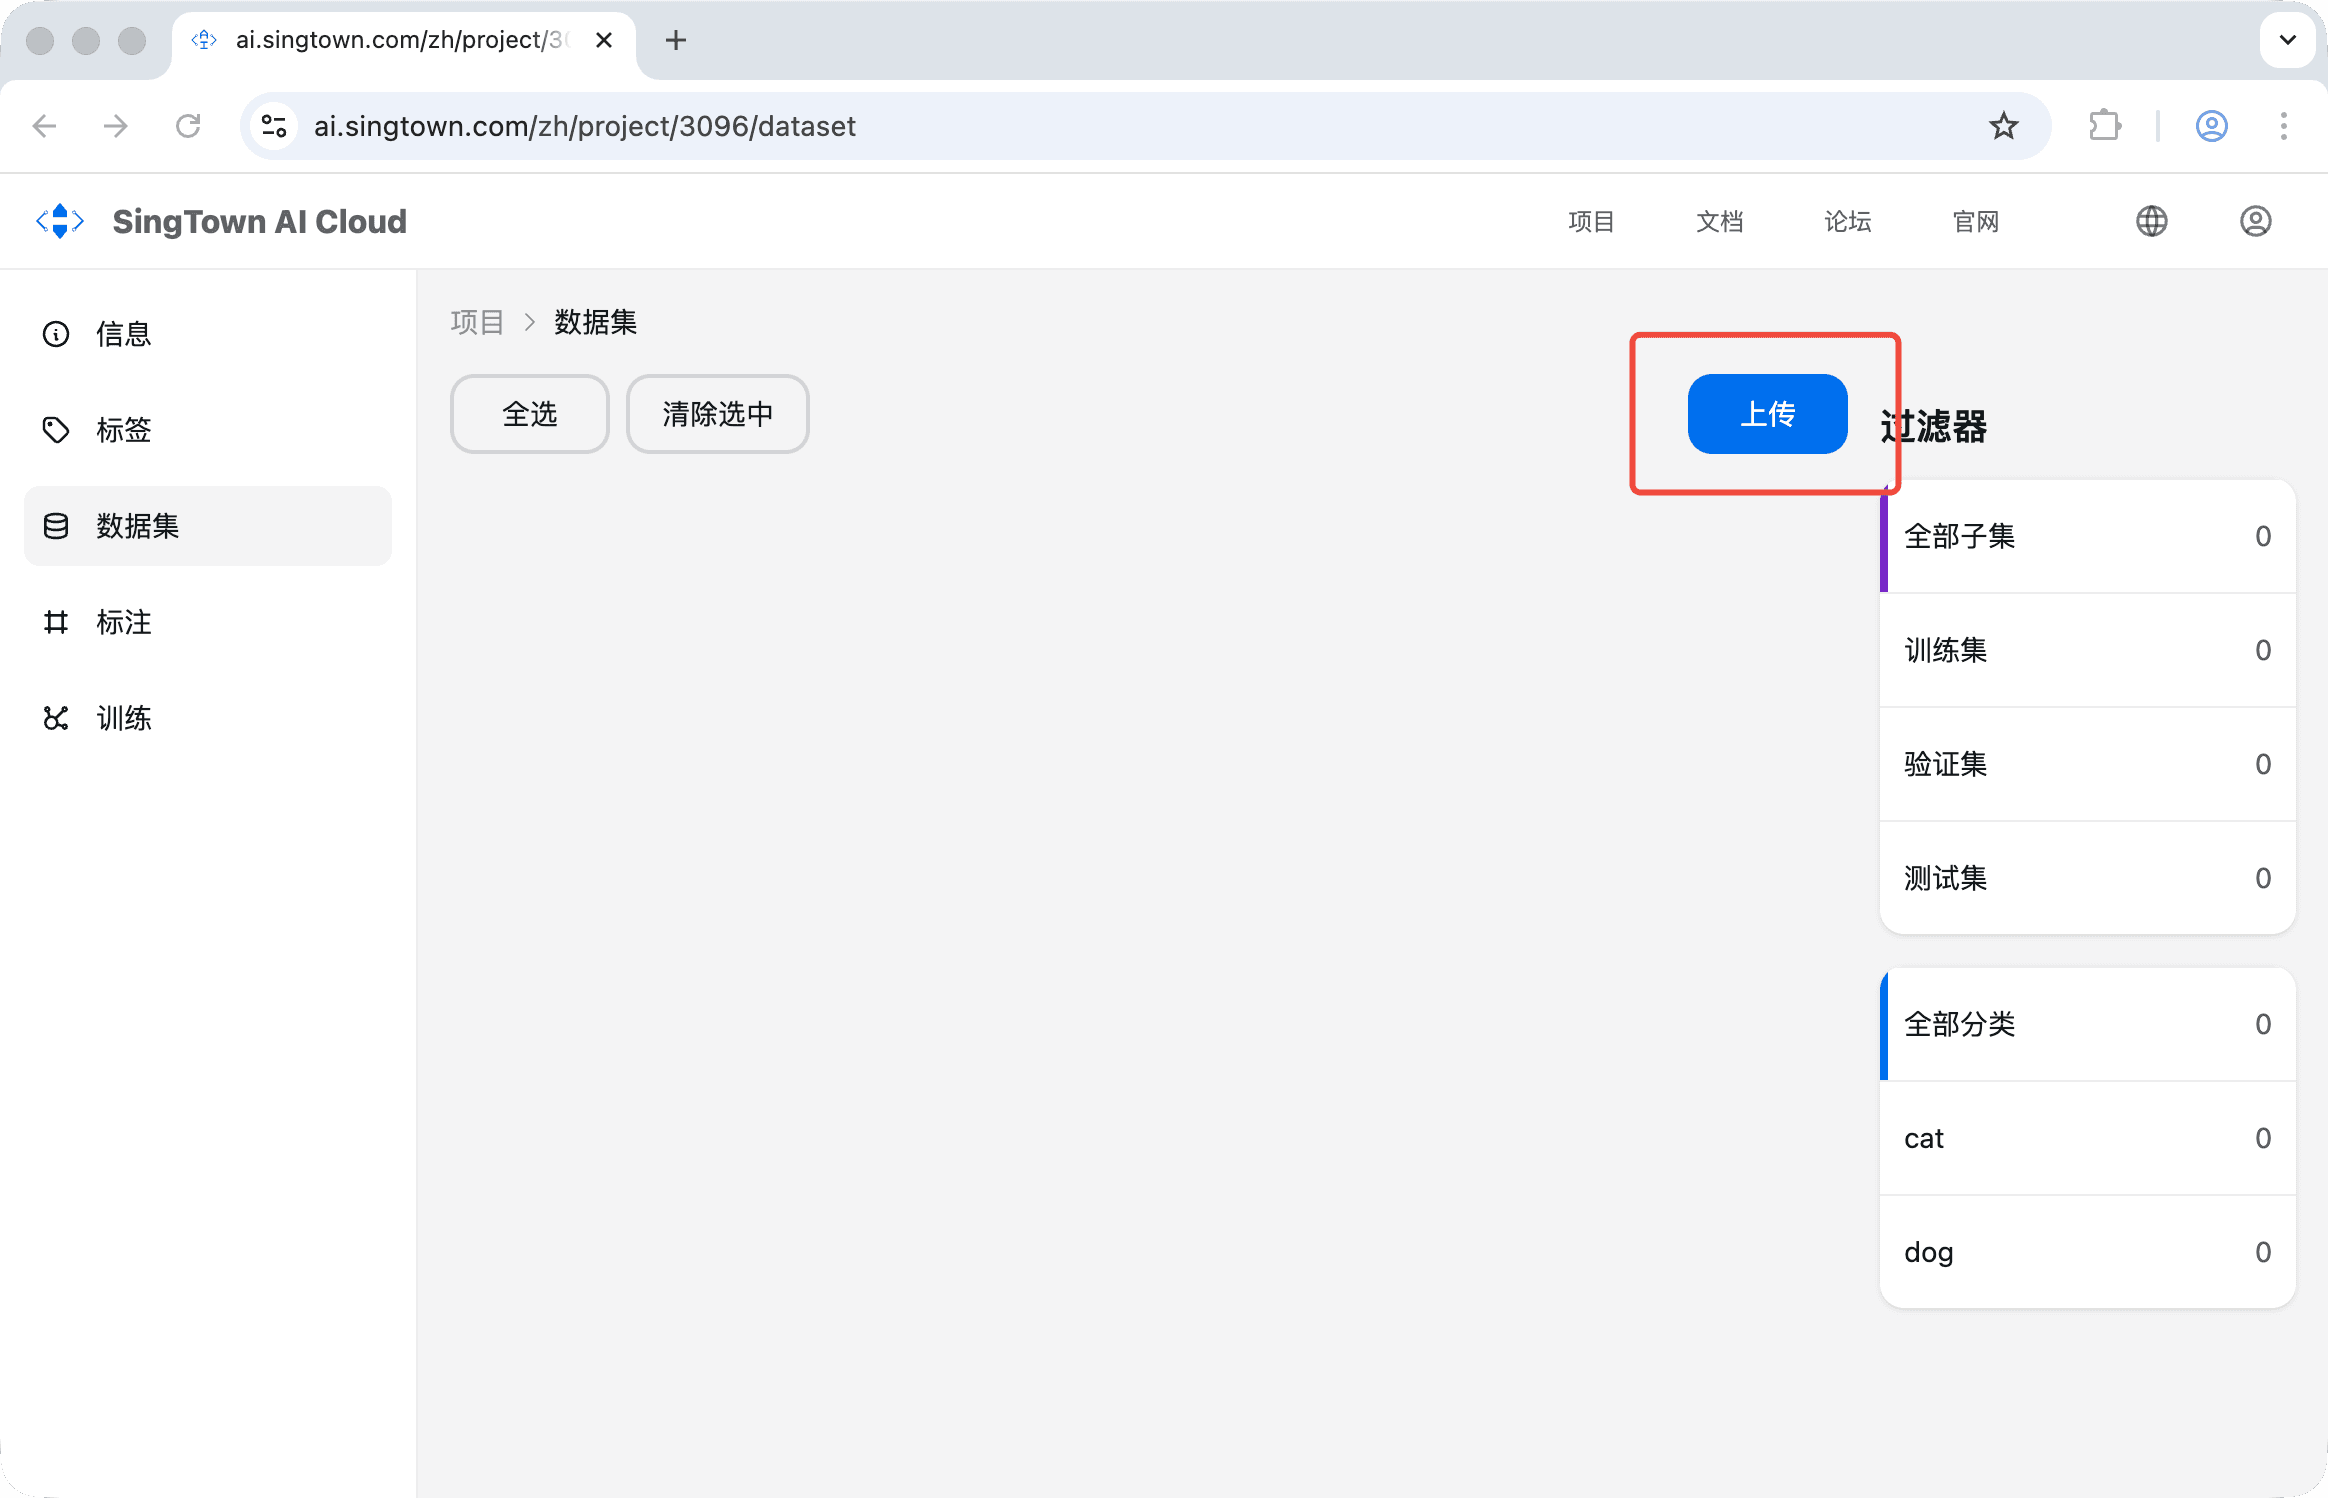
Task: View site information icon in the address bar
Action: click(x=274, y=126)
